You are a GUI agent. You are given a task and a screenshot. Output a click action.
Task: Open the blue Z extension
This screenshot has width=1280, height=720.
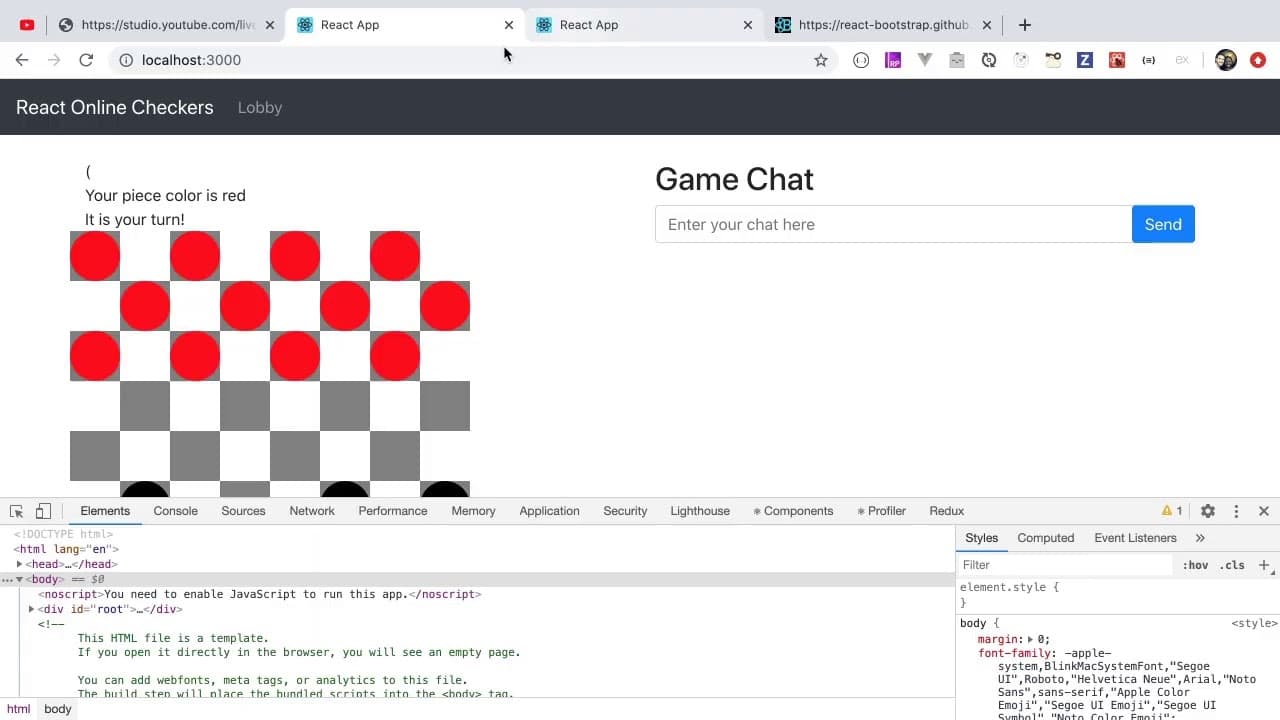point(1085,60)
